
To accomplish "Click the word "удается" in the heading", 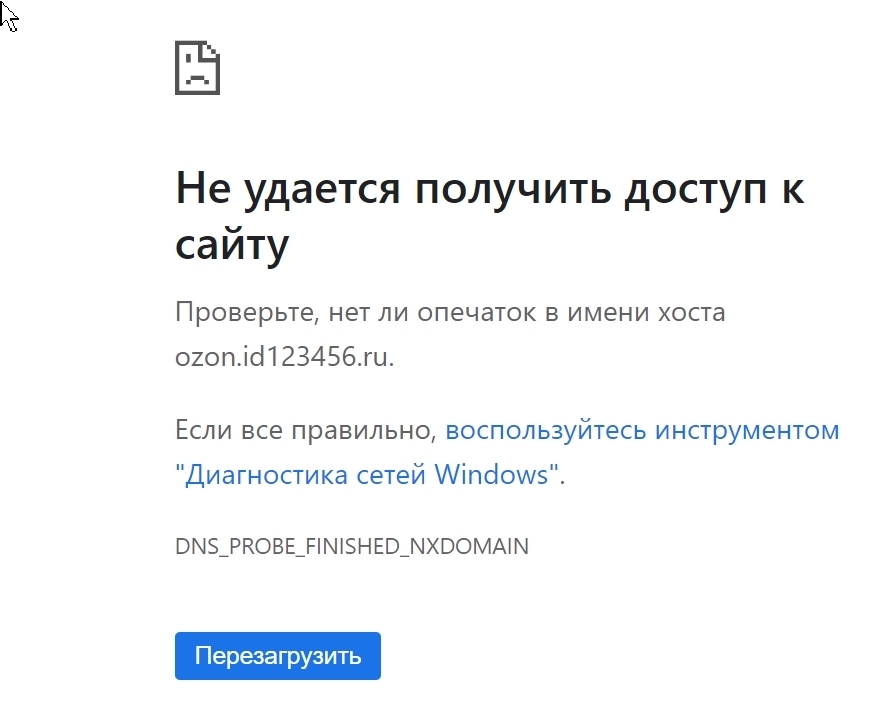I will click(x=317, y=189).
